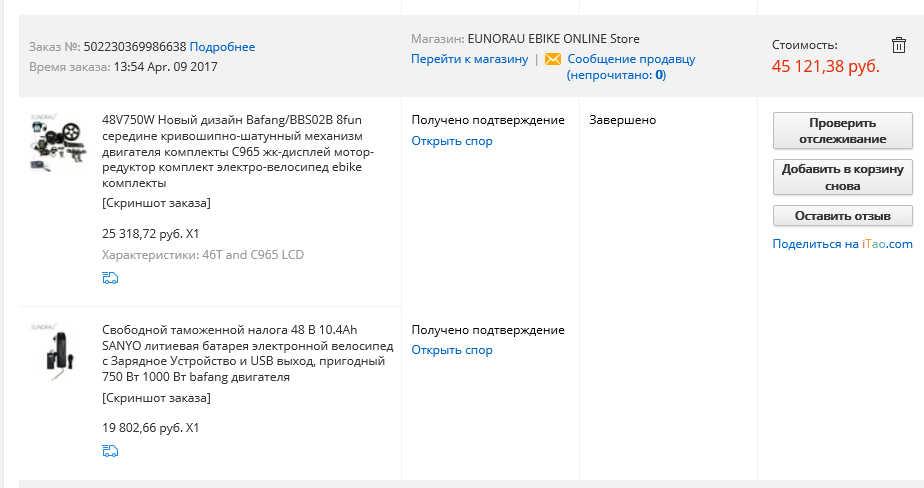924x488 pixels.
Task: Go to store via Перейти к магазину
Action: 469,59
